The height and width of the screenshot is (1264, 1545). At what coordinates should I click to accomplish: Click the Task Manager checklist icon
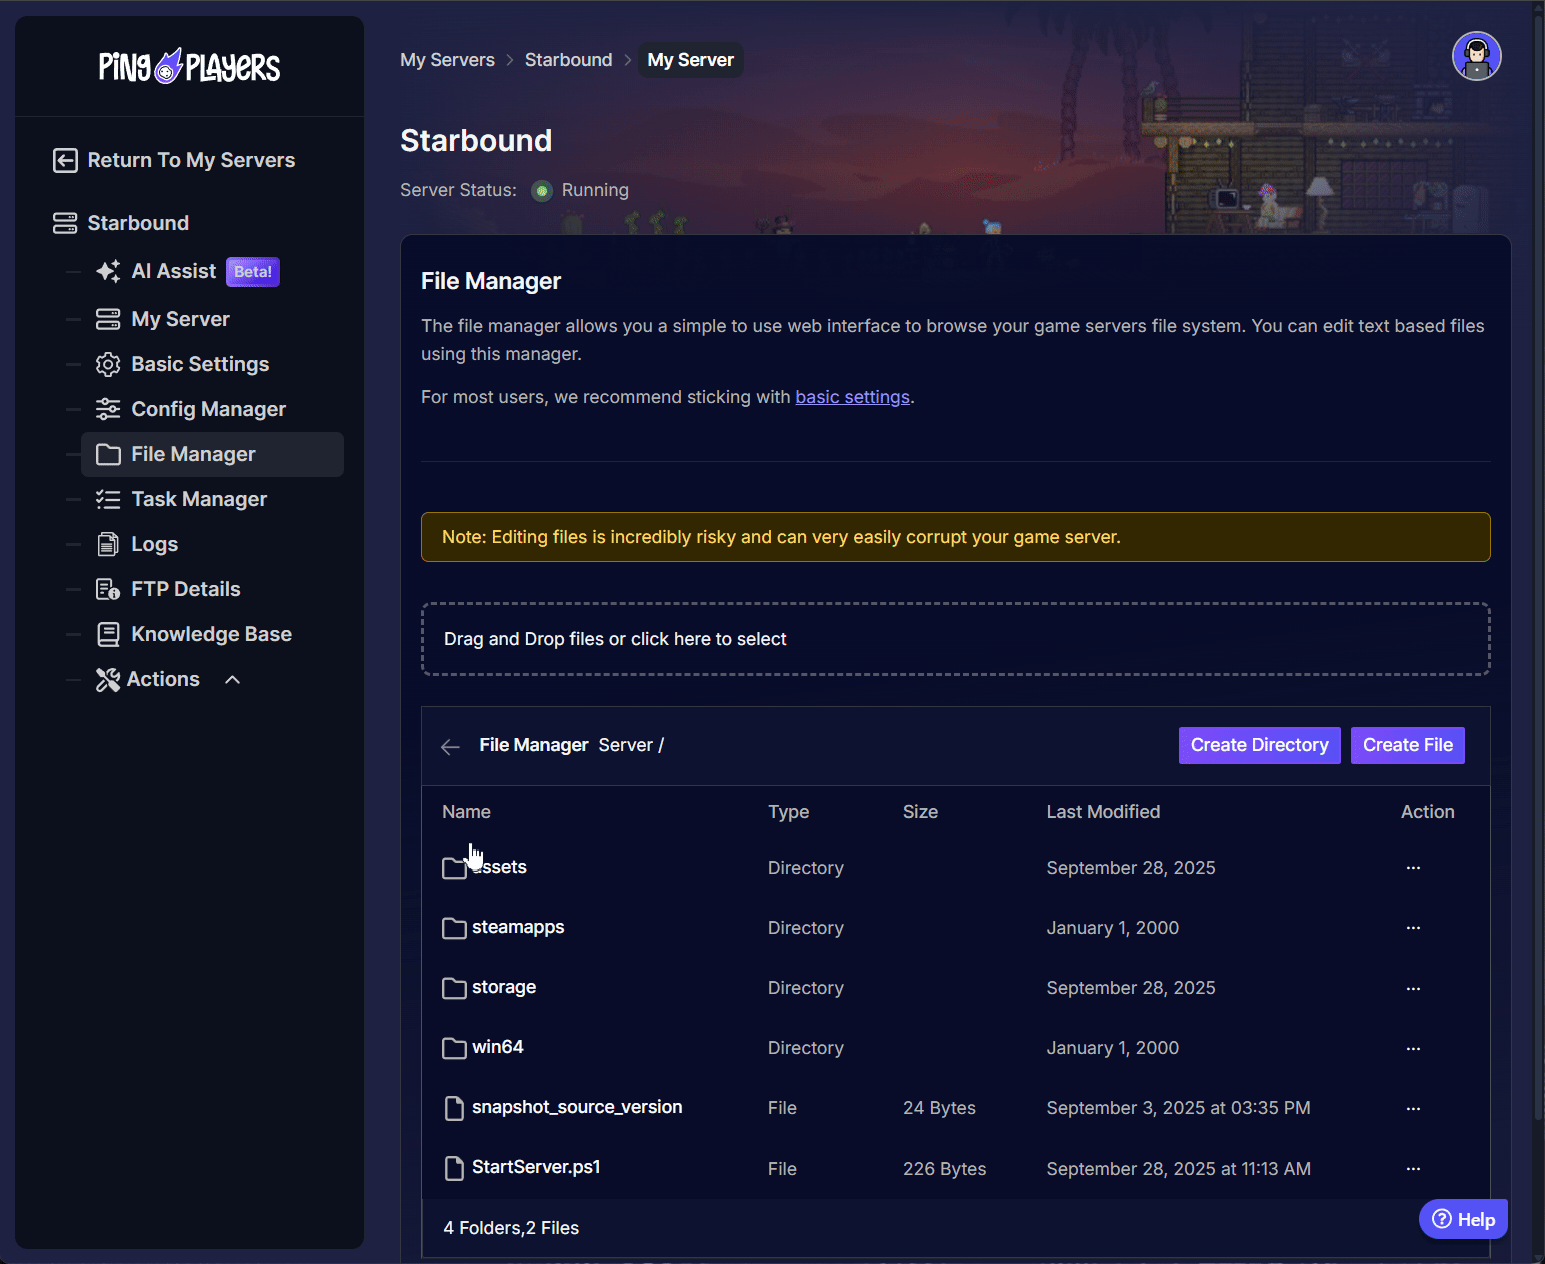coord(108,499)
